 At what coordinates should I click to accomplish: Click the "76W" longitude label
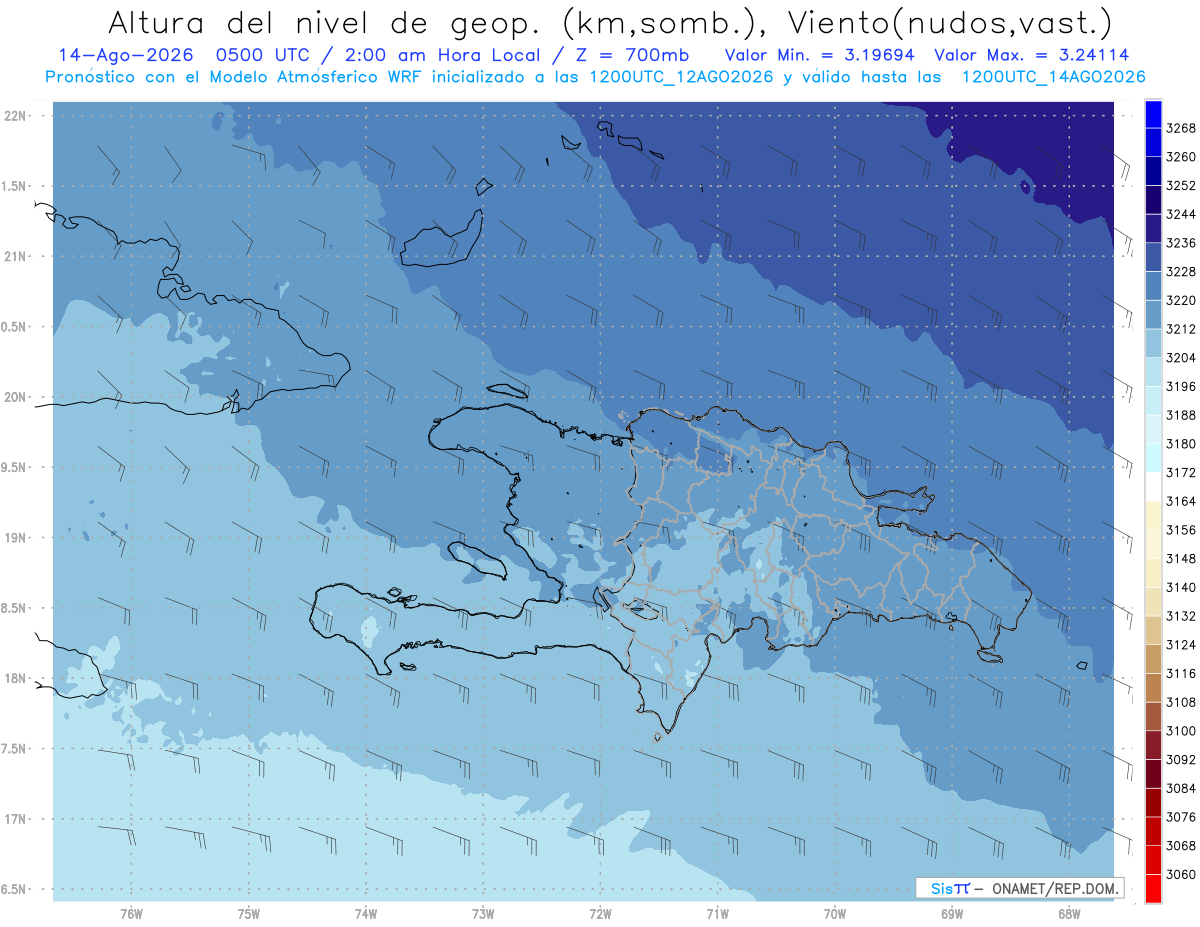(x=131, y=914)
